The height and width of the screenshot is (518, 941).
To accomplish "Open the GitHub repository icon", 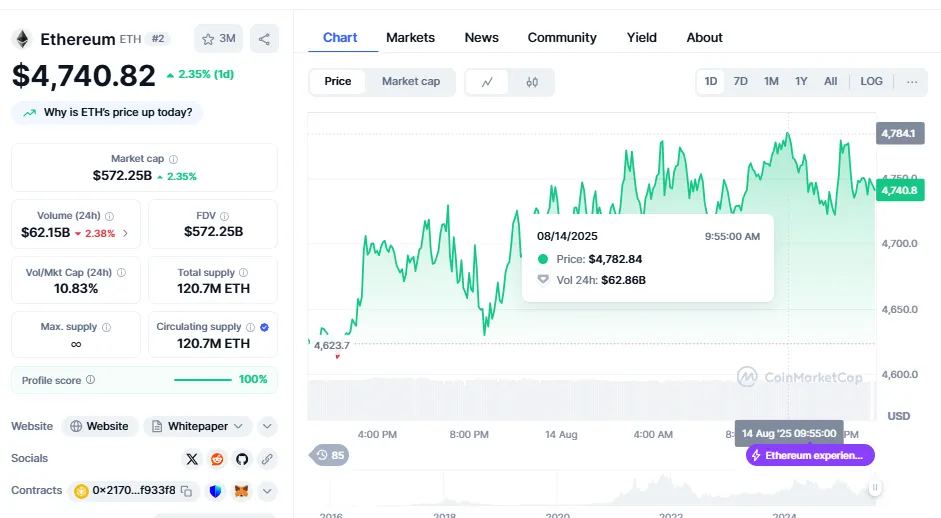I will [x=242, y=459].
